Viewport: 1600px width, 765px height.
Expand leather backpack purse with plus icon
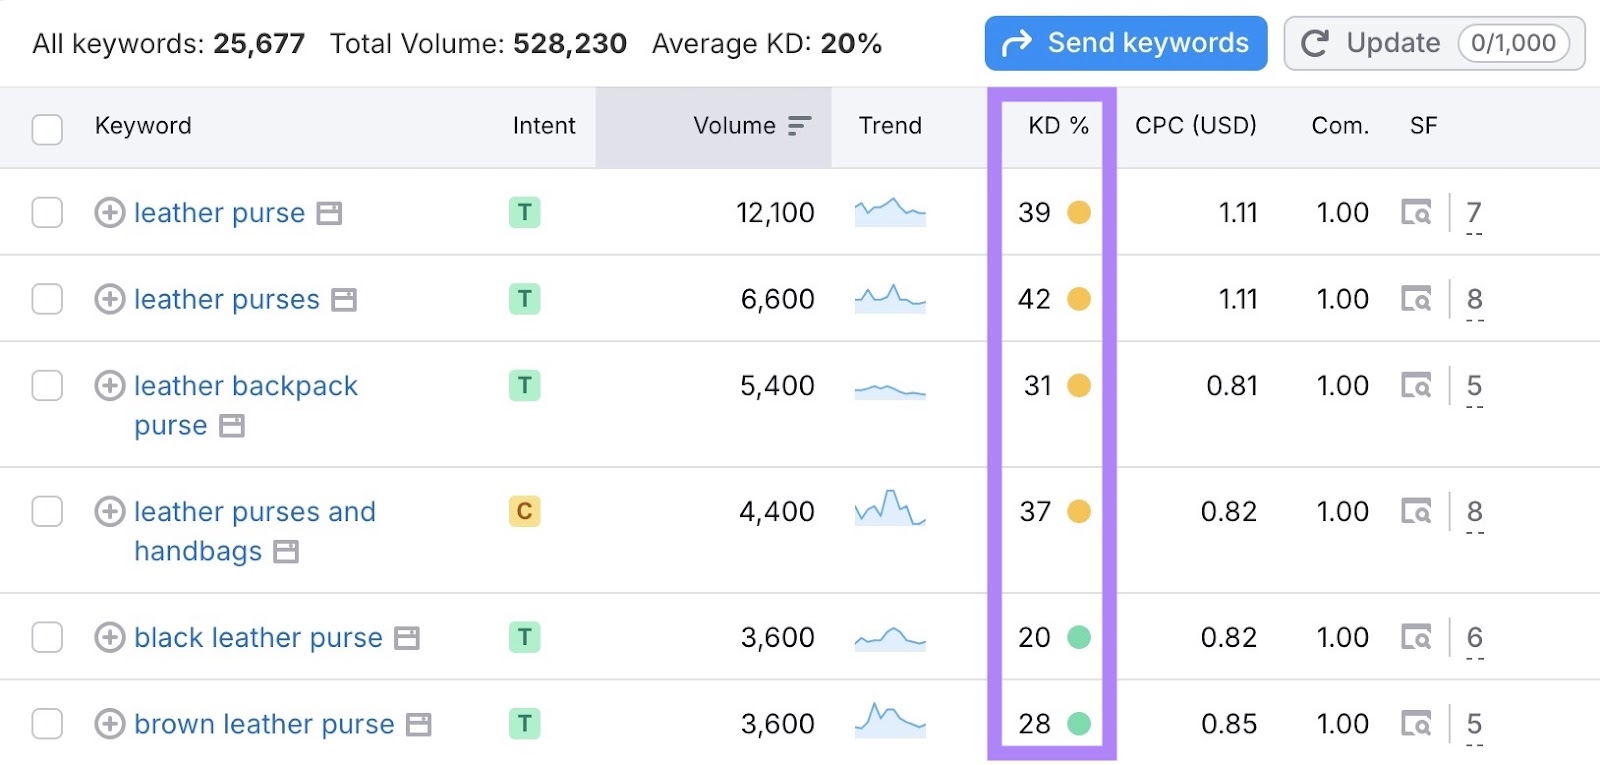click(x=109, y=386)
